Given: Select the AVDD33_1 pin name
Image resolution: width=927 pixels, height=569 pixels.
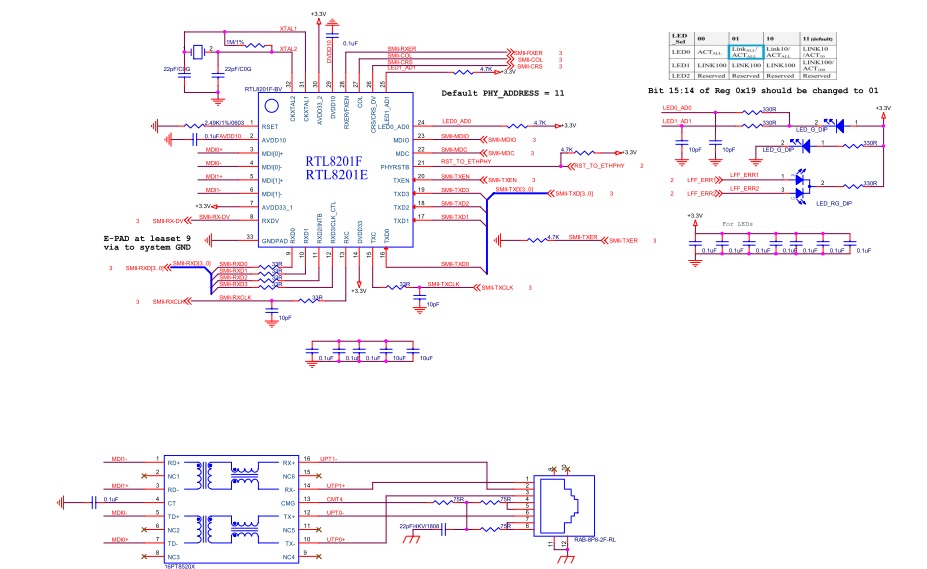Looking at the screenshot, I should (277, 208).
